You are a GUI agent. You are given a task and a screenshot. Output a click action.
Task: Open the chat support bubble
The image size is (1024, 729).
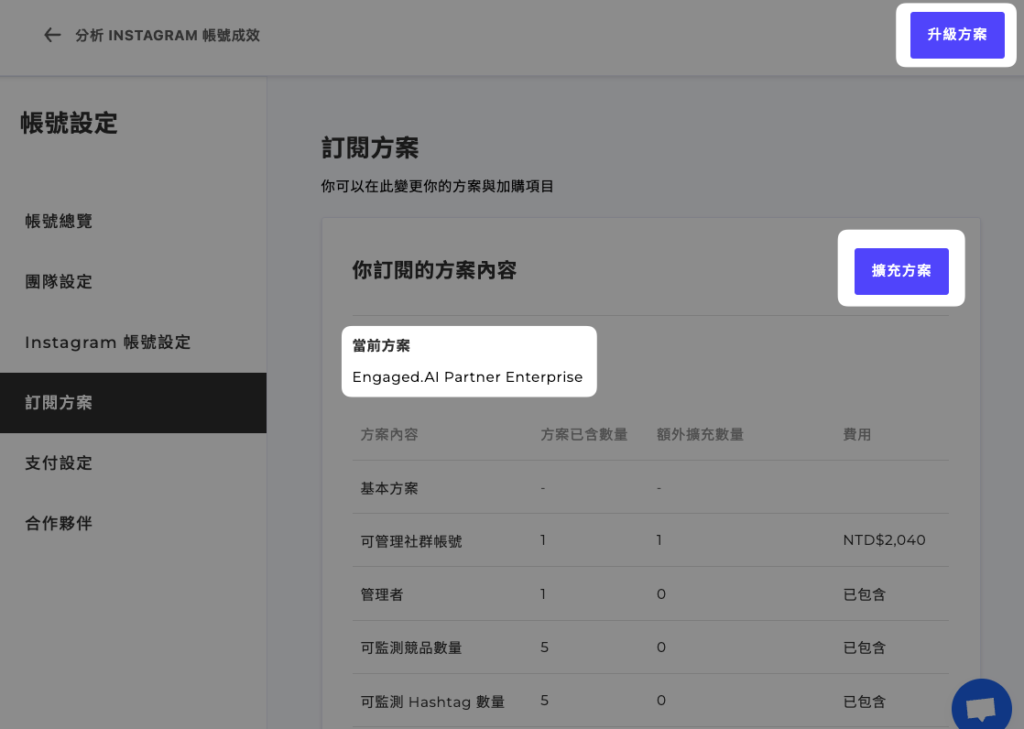982,707
